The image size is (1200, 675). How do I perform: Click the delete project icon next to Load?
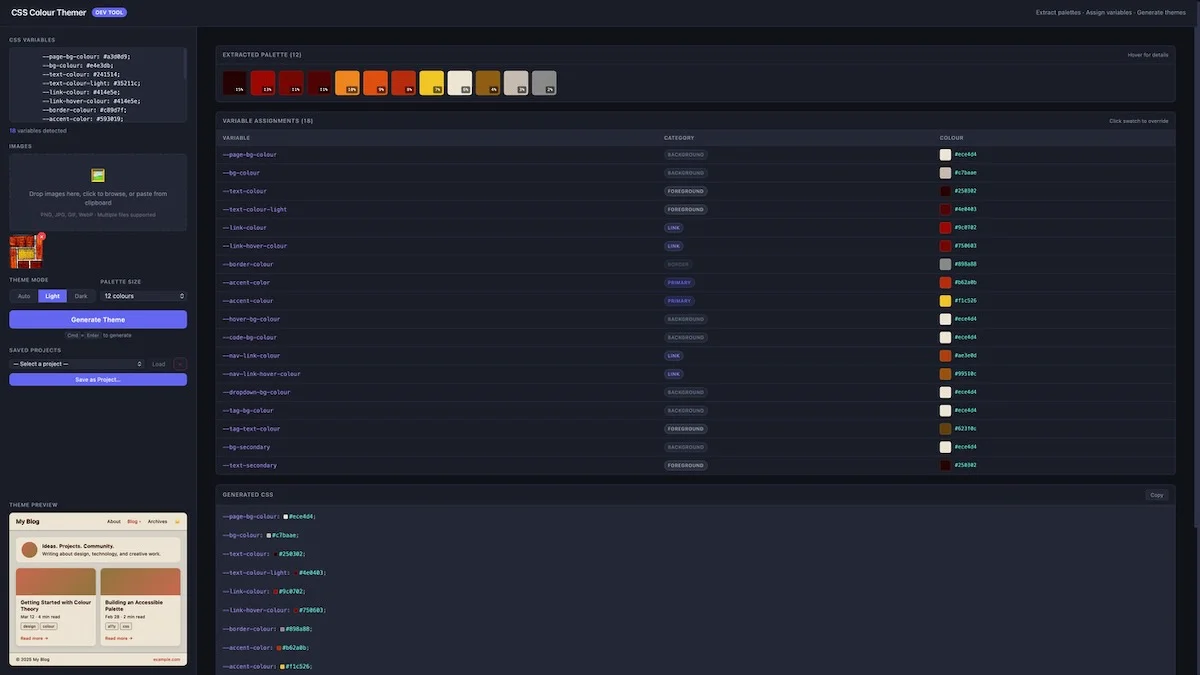(180, 364)
